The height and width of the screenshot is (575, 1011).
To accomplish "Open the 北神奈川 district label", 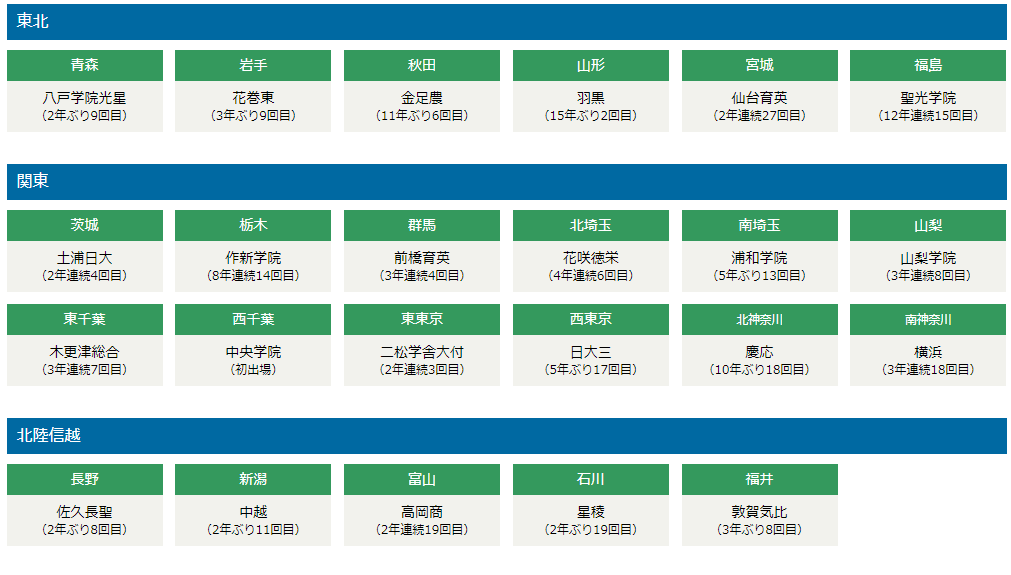I will [760, 319].
